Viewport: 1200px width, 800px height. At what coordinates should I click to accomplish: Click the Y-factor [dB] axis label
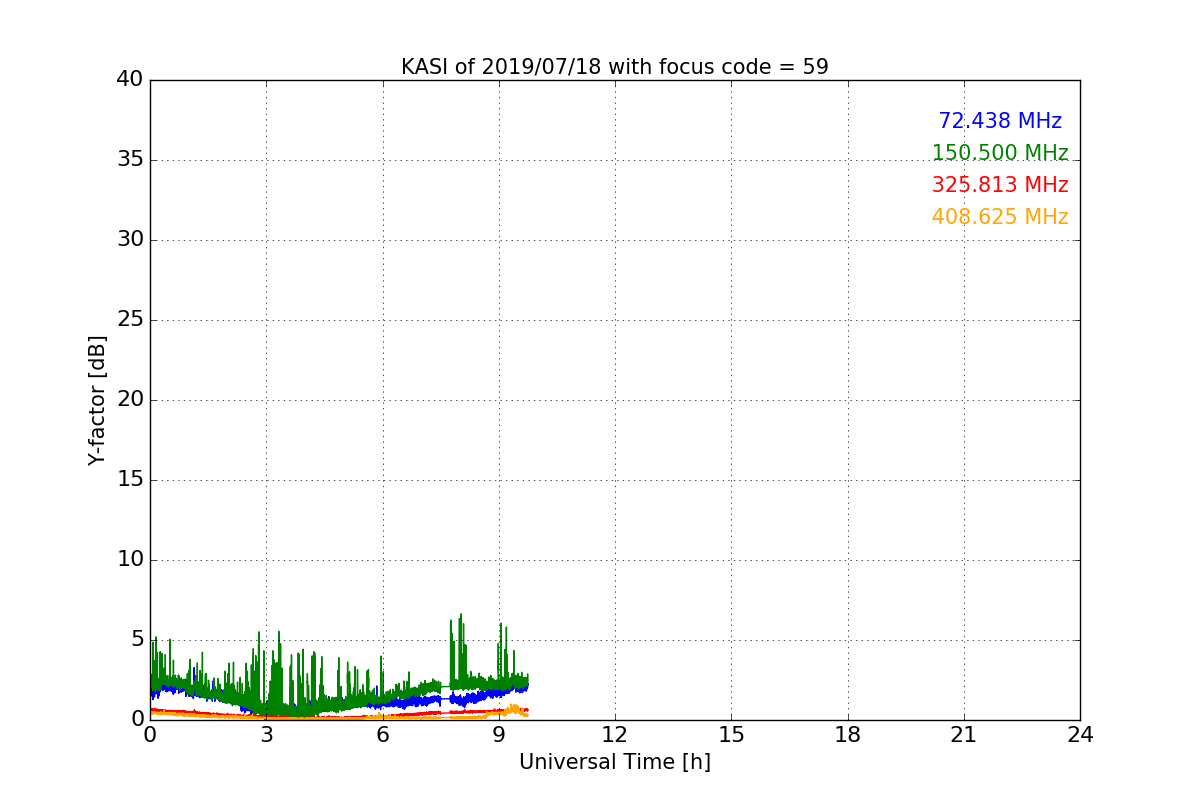point(97,400)
